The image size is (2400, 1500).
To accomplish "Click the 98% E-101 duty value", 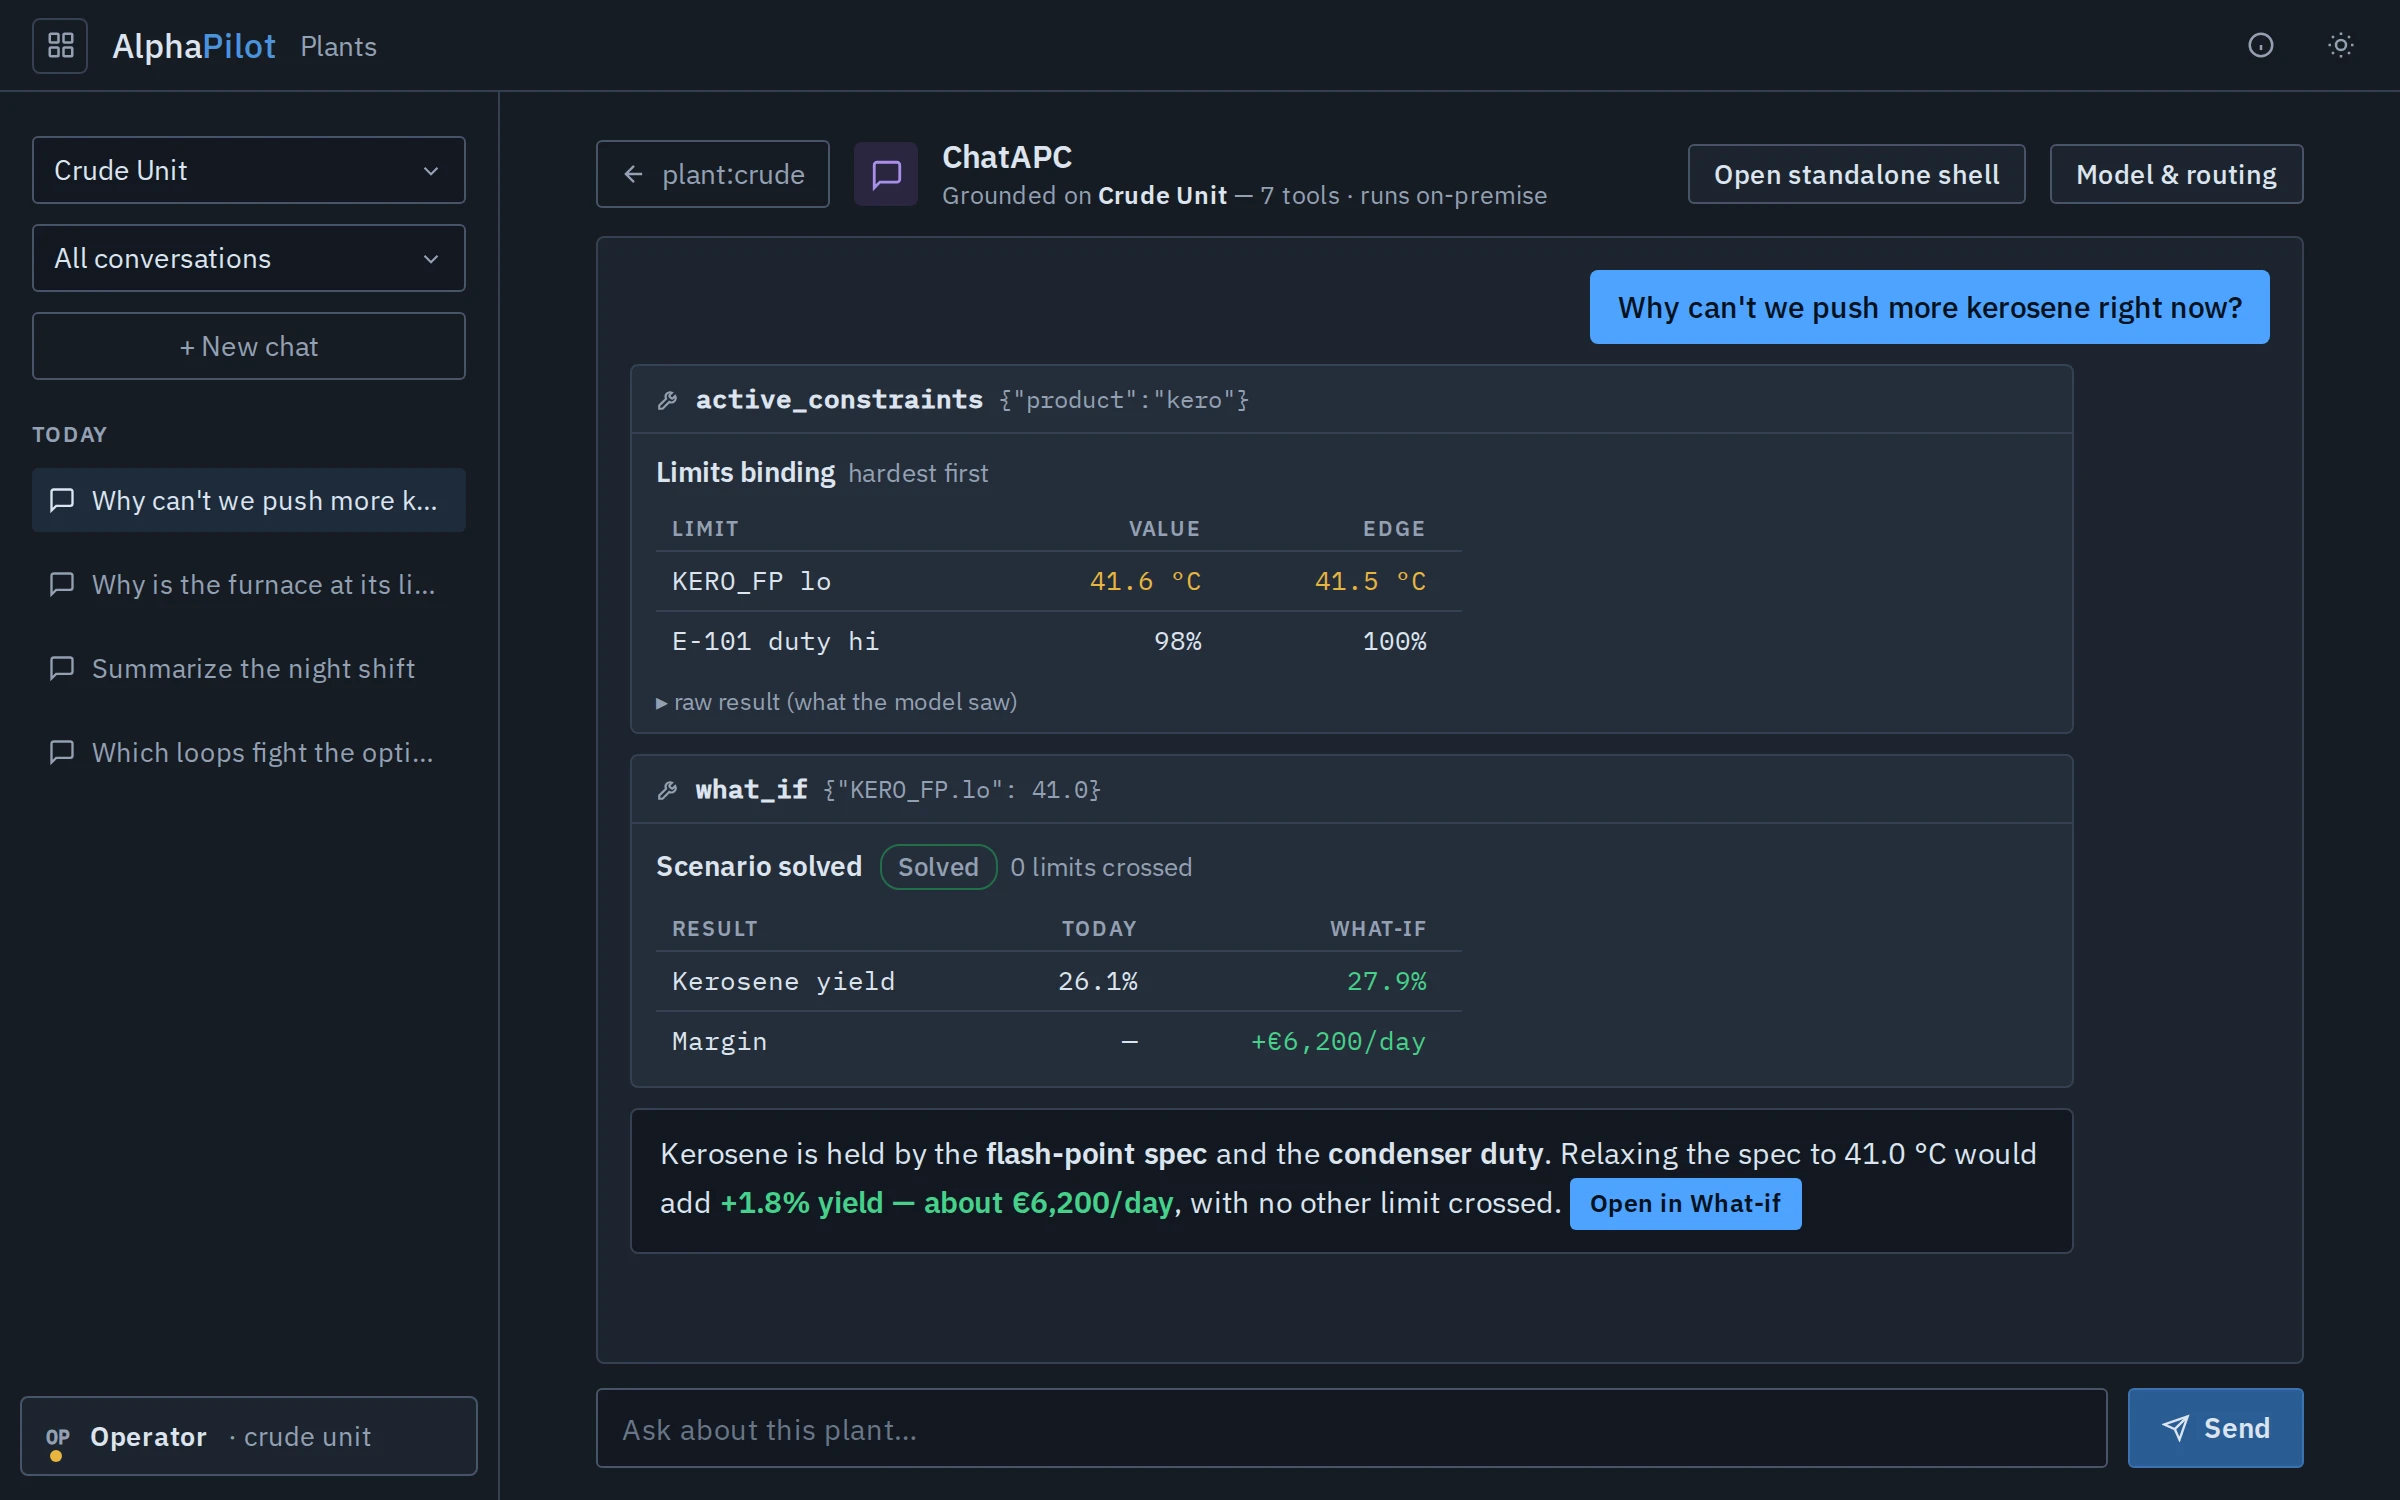I will pos(1178,641).
